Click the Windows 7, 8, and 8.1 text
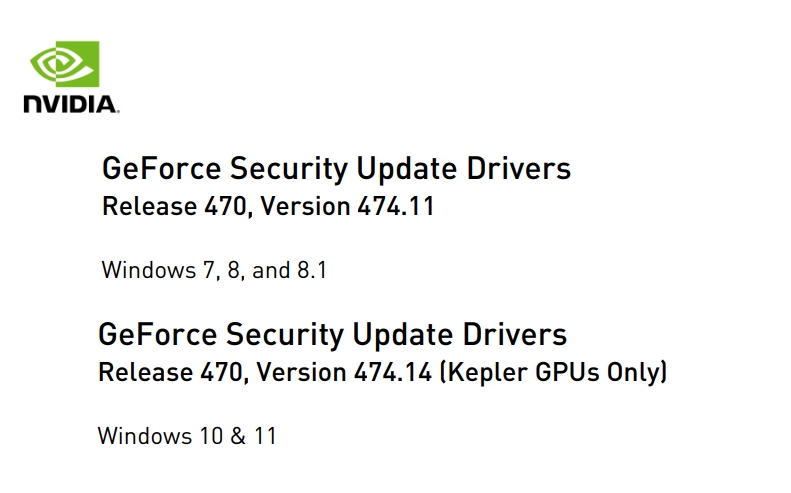This screenshot has width=791, height=493. [x=214, y=270]
